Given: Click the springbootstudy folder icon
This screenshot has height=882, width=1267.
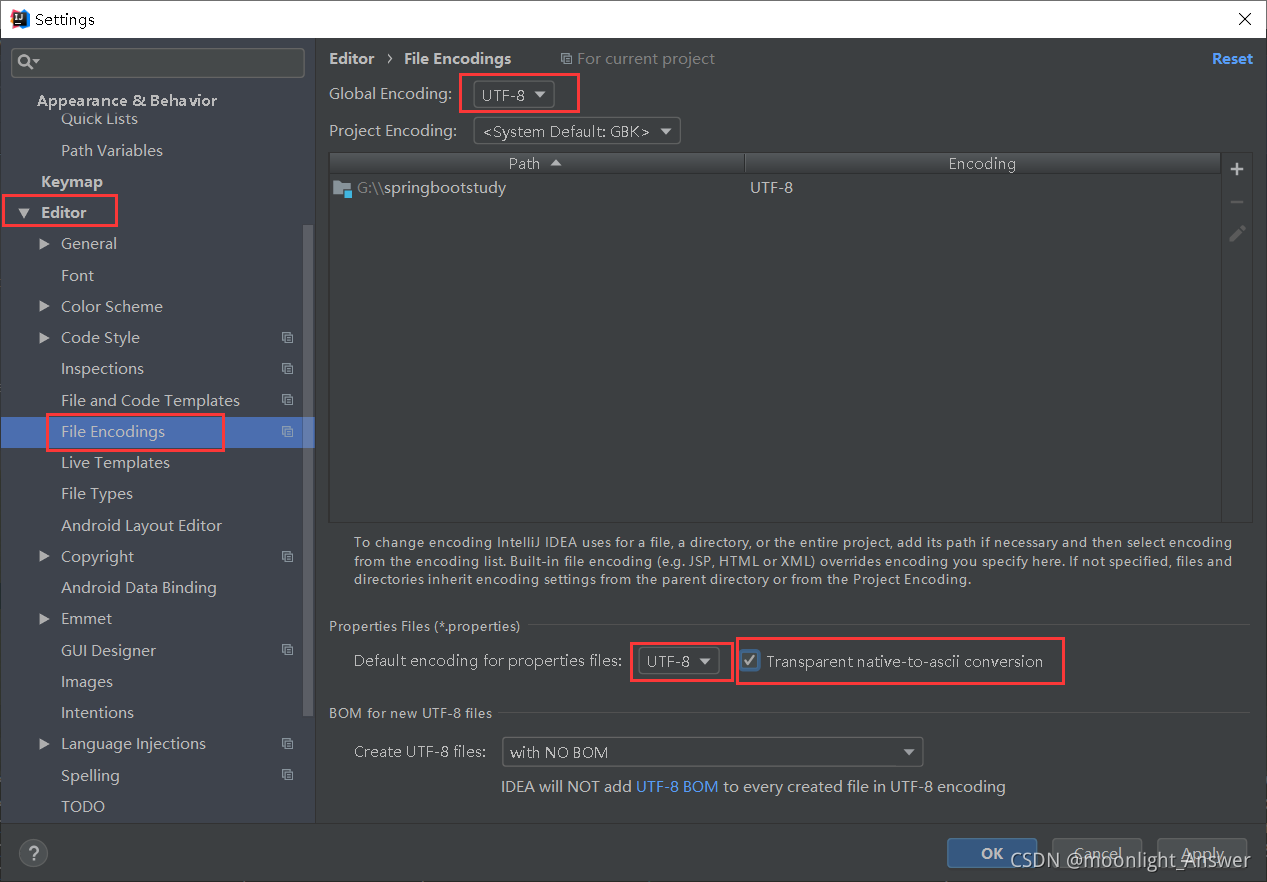Looking at the screenshot, I should pyautogui.click(x=343, y=187).
